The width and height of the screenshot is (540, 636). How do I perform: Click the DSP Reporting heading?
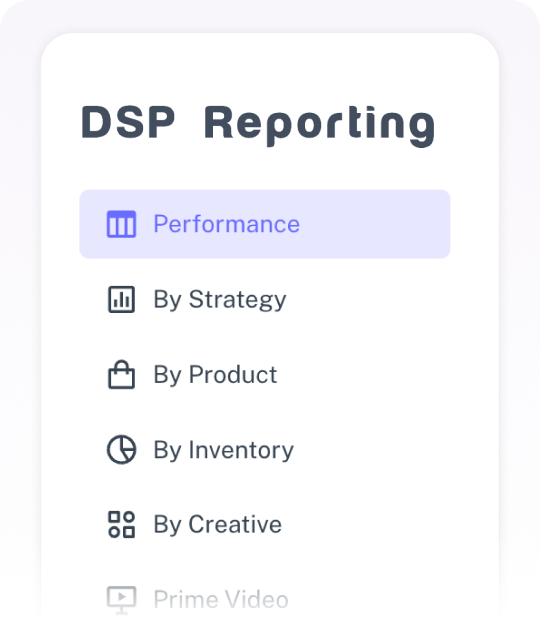(258, 125)
